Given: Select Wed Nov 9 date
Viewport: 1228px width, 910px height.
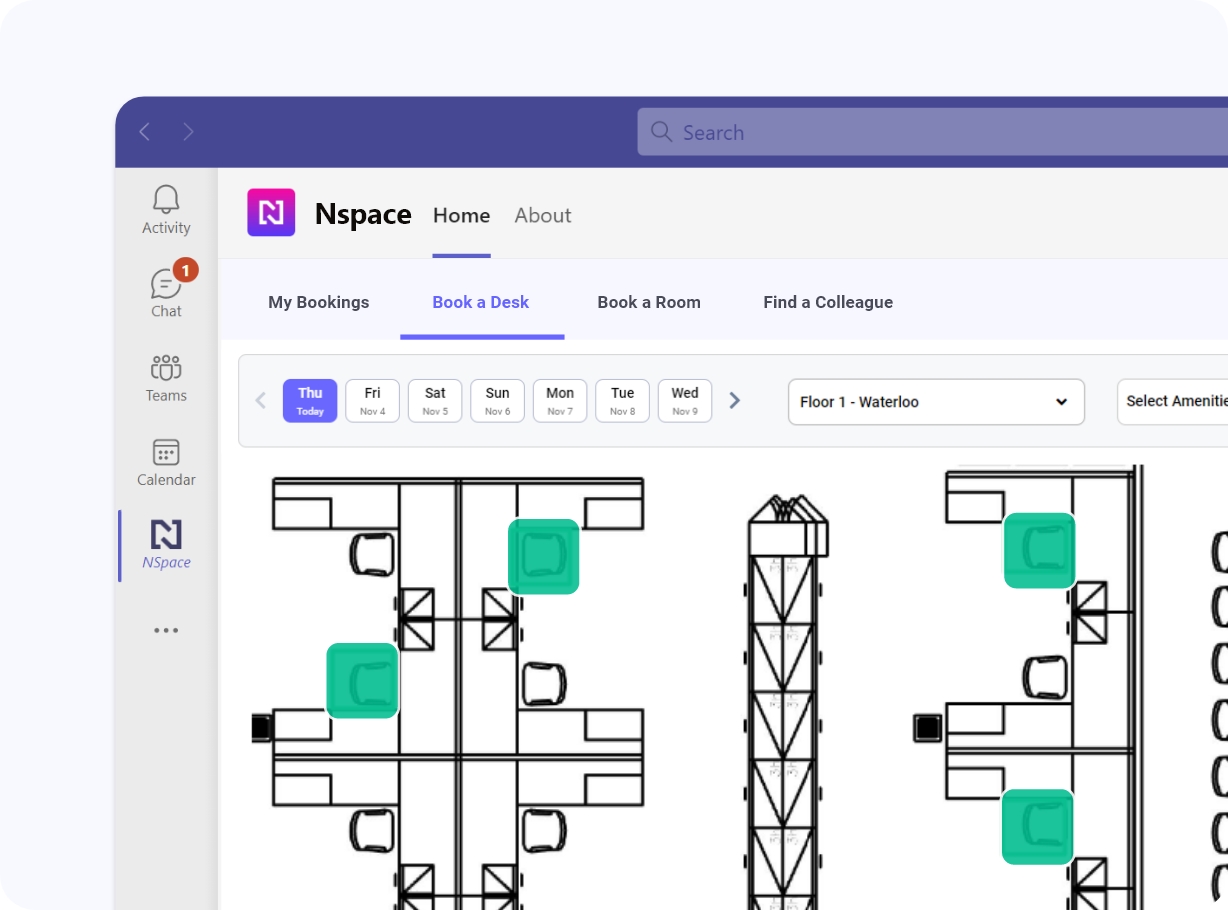Looking at the screenshot, I should click(685, 400).
